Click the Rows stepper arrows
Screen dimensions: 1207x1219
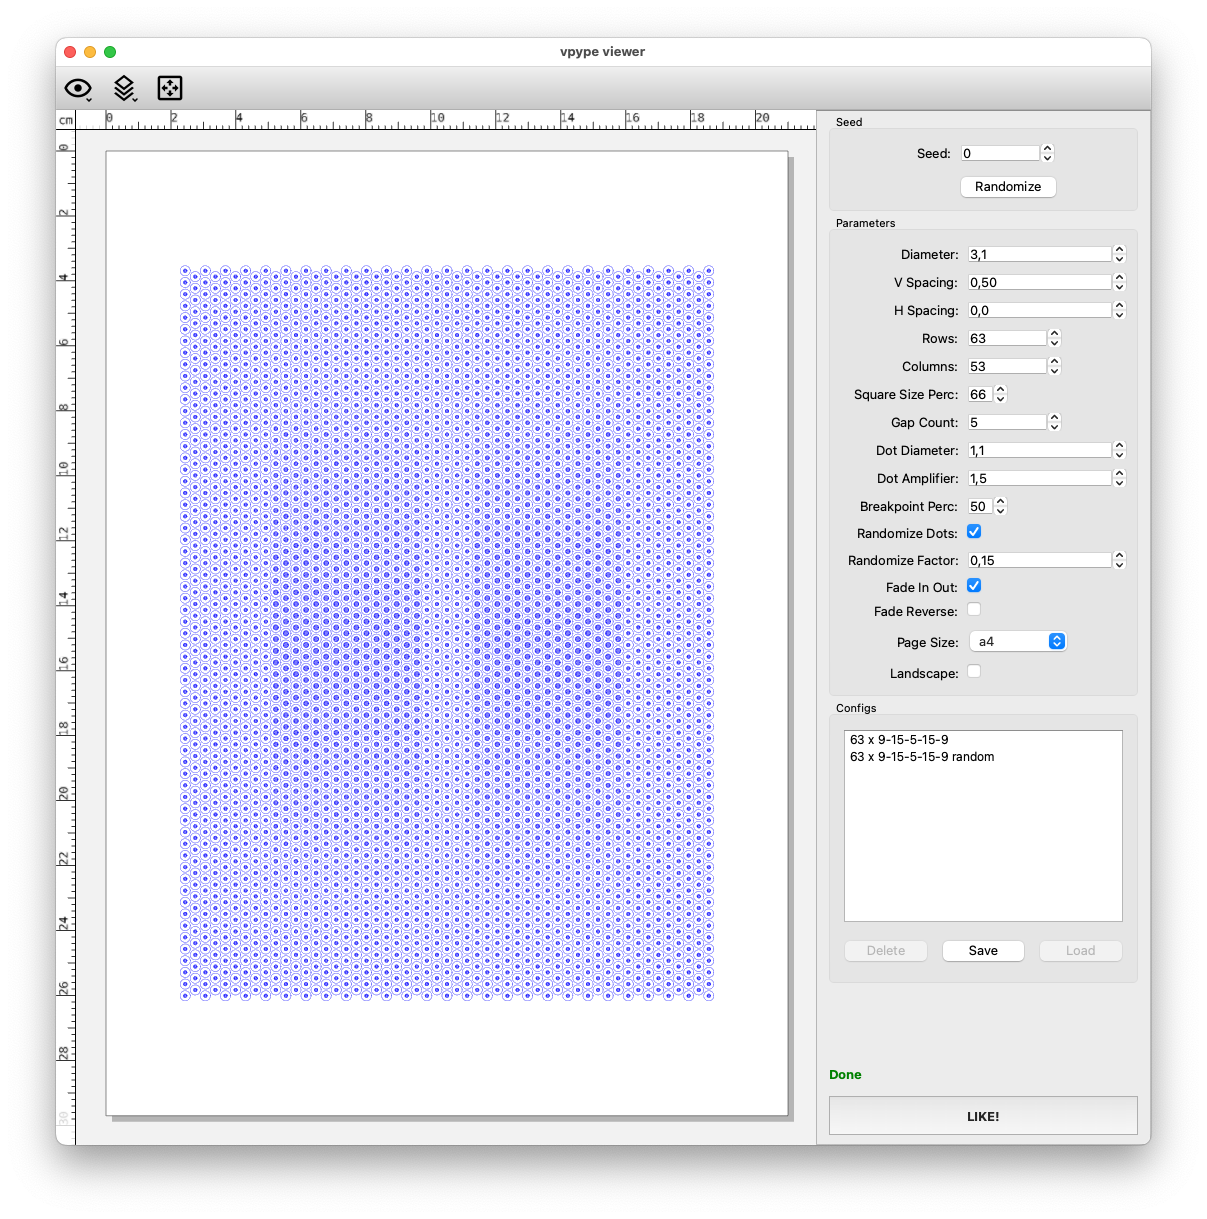click(1054, 338)
